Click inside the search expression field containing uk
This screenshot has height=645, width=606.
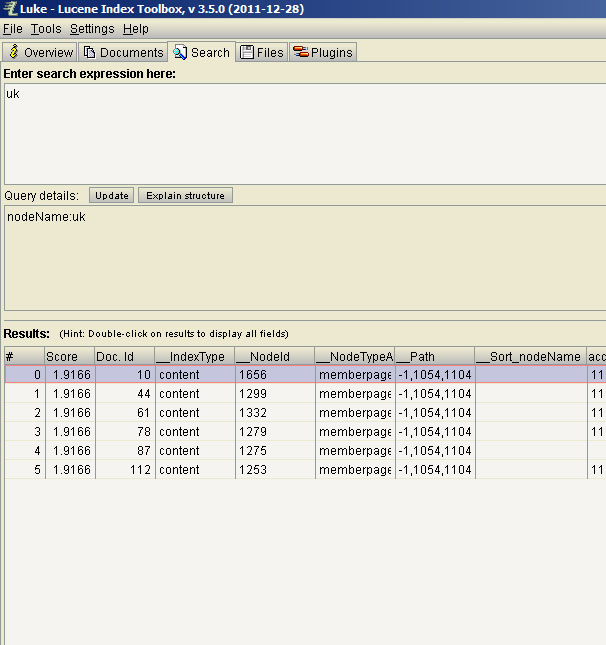305,134
